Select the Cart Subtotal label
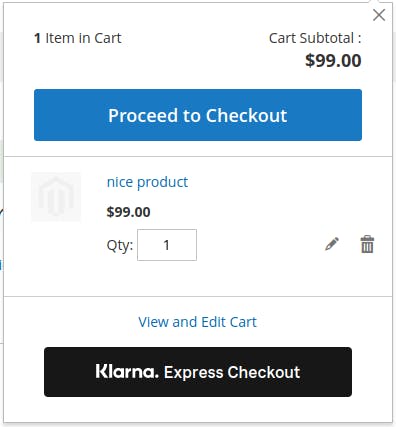 315,38
